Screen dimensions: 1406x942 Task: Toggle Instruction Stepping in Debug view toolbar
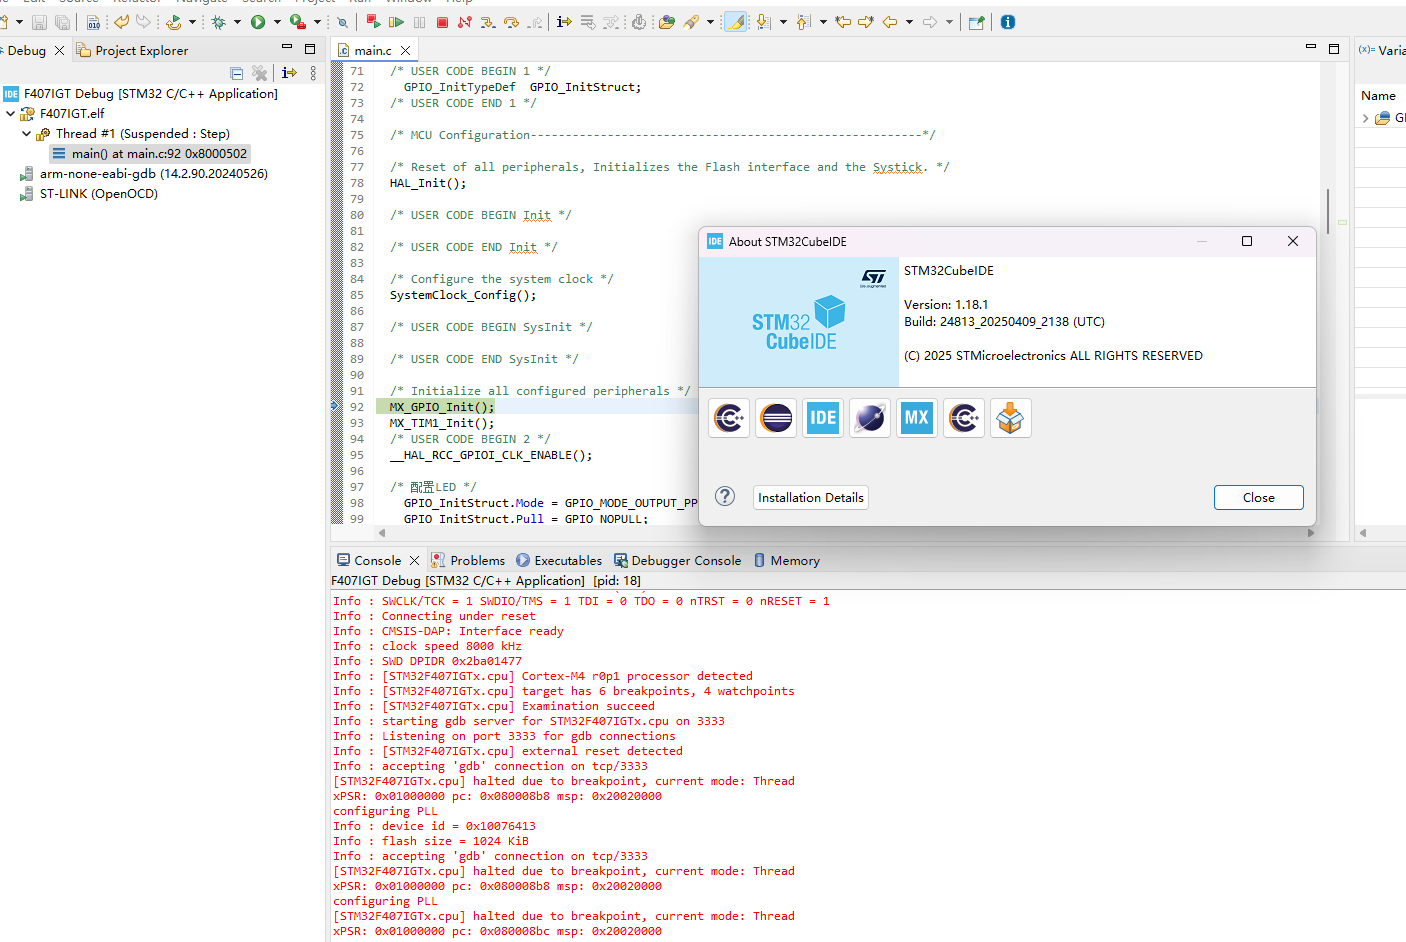289,73
